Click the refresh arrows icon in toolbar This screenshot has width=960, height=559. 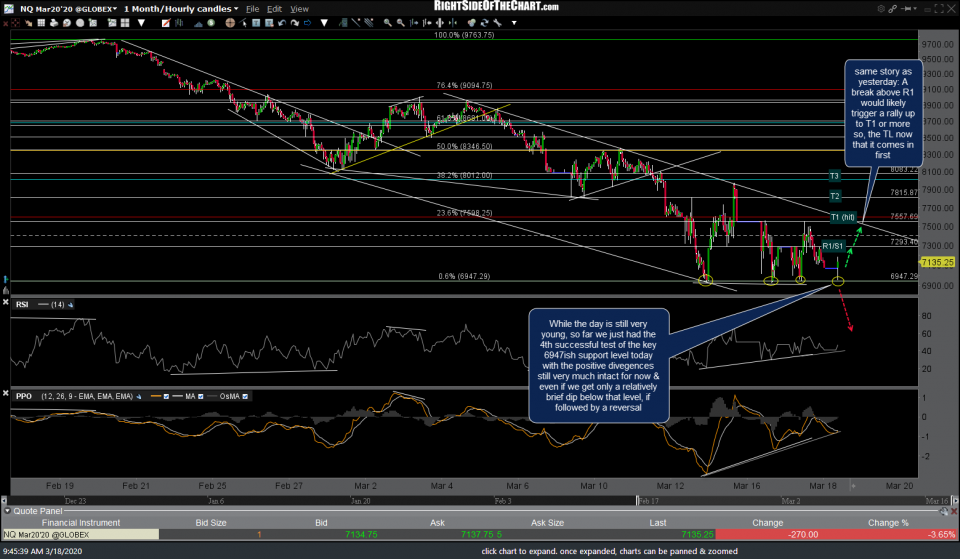(484, 23)
